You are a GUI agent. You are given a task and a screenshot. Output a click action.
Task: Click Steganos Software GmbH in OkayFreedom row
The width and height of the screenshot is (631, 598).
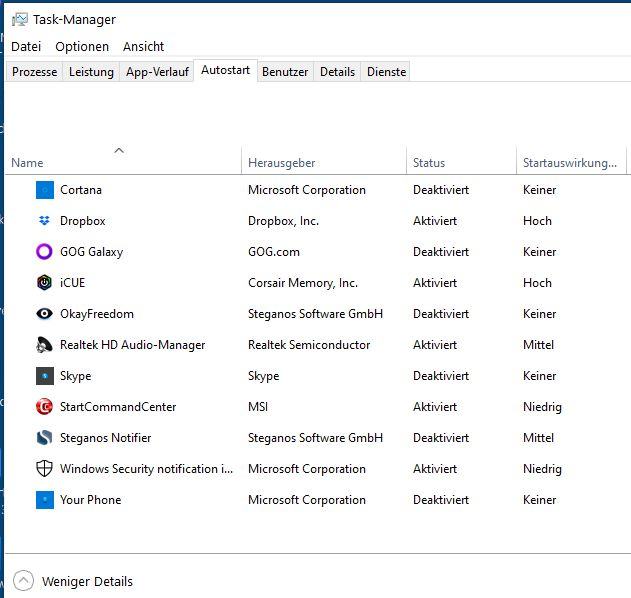tap(315, 314)
